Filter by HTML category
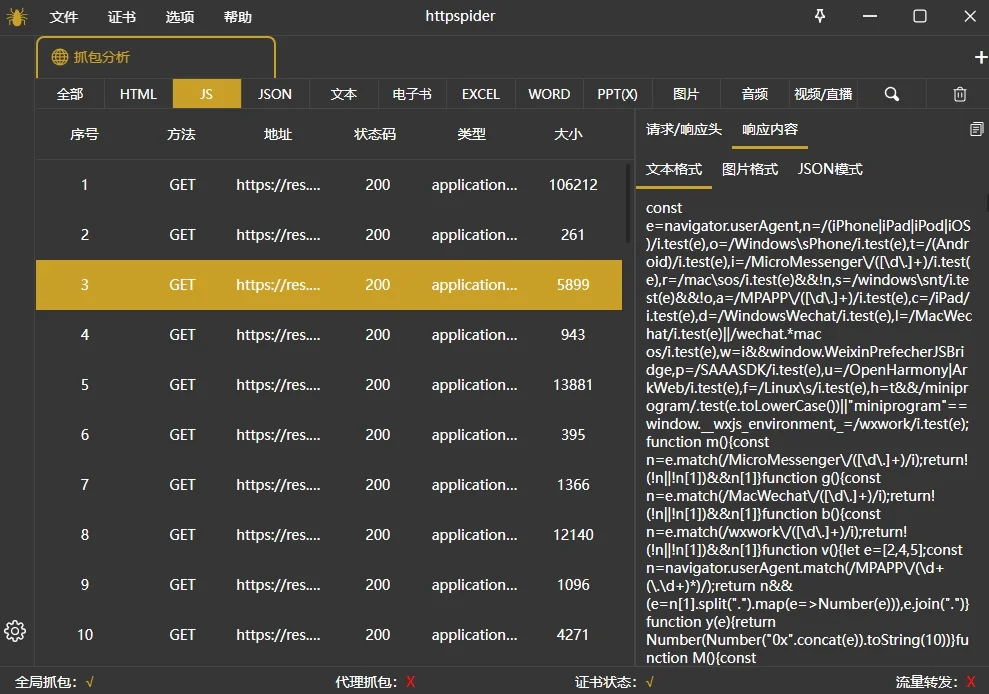This screenshot has height=694, width=989. [x=138, y=94]
